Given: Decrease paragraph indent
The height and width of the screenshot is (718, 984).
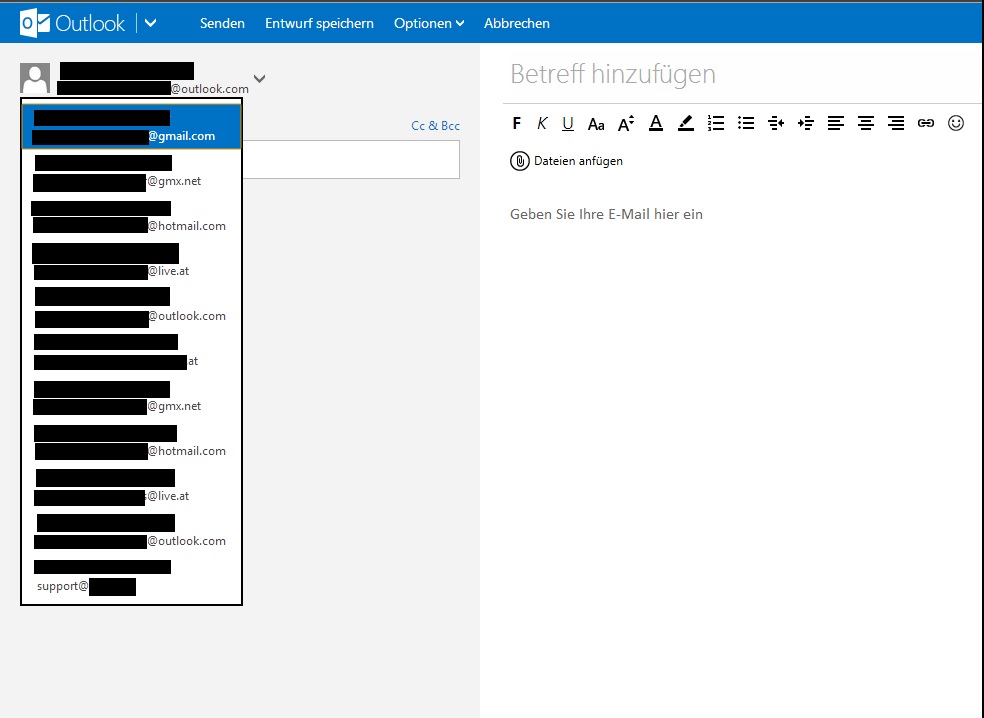Looking at the screenshot, I should point(776,123).
